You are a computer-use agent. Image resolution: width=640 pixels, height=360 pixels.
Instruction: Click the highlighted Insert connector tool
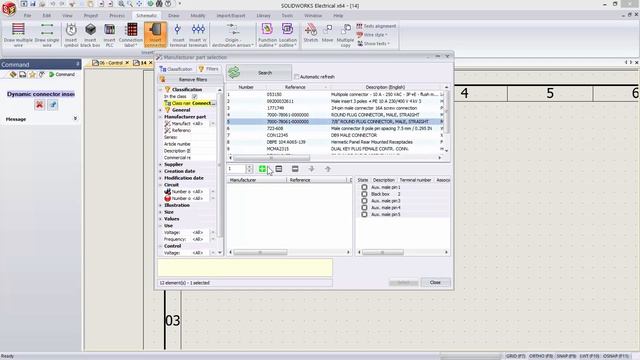coord(155,35)
